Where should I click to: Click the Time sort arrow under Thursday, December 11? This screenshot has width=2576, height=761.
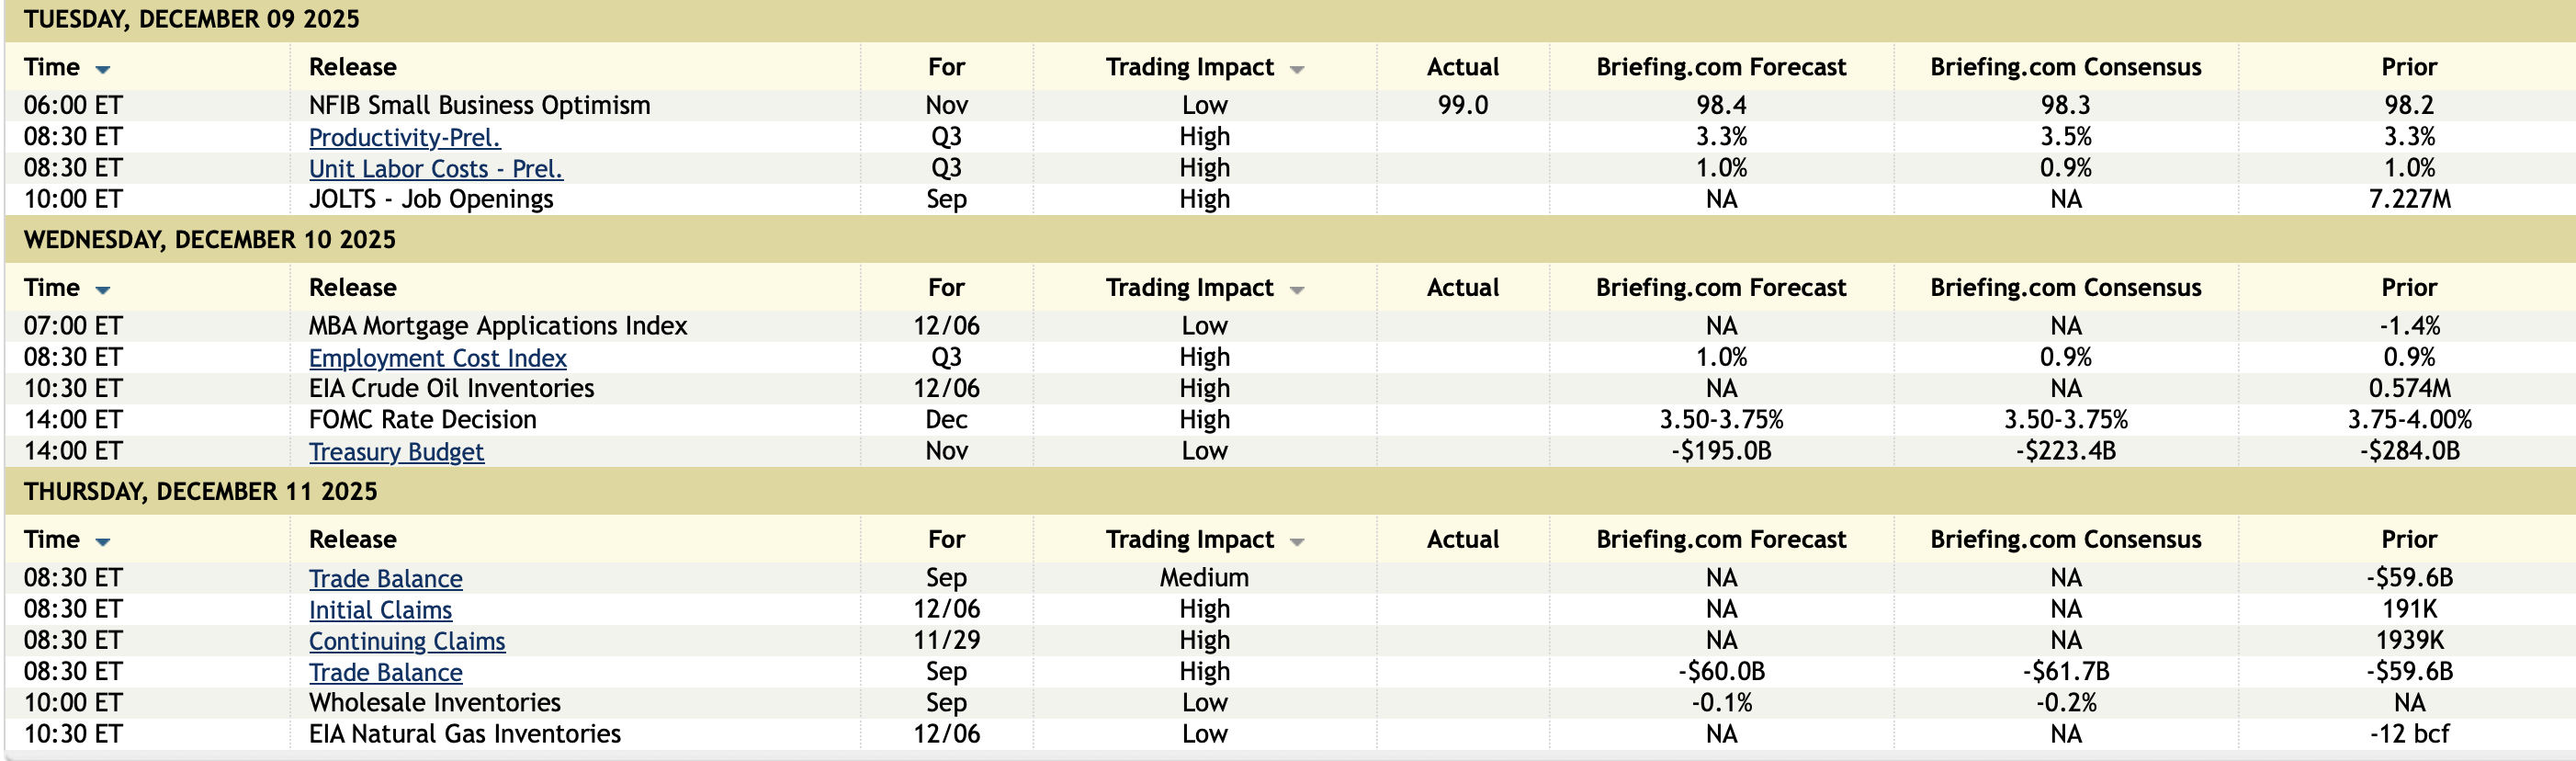(102, 542)
